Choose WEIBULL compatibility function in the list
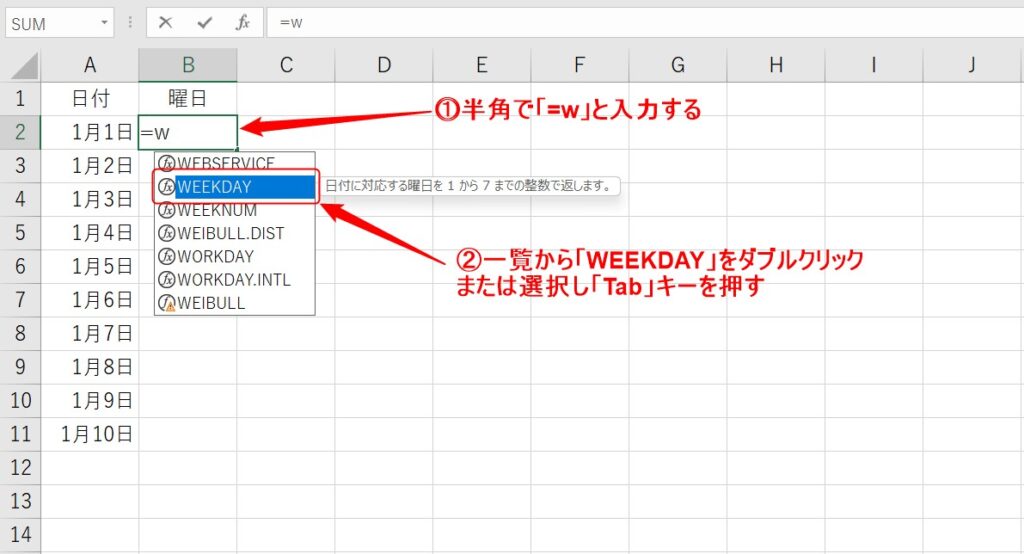Image resolution: width=1024 pixels, height=554 pixels. [234, 303]
